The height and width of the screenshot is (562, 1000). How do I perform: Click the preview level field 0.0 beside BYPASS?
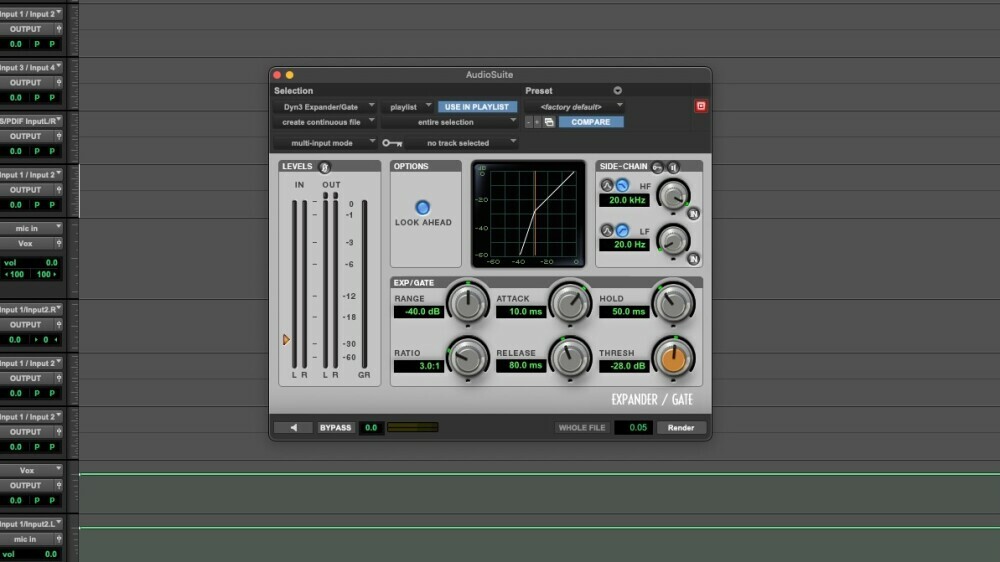pyautogui.click(x=371, y=427)
